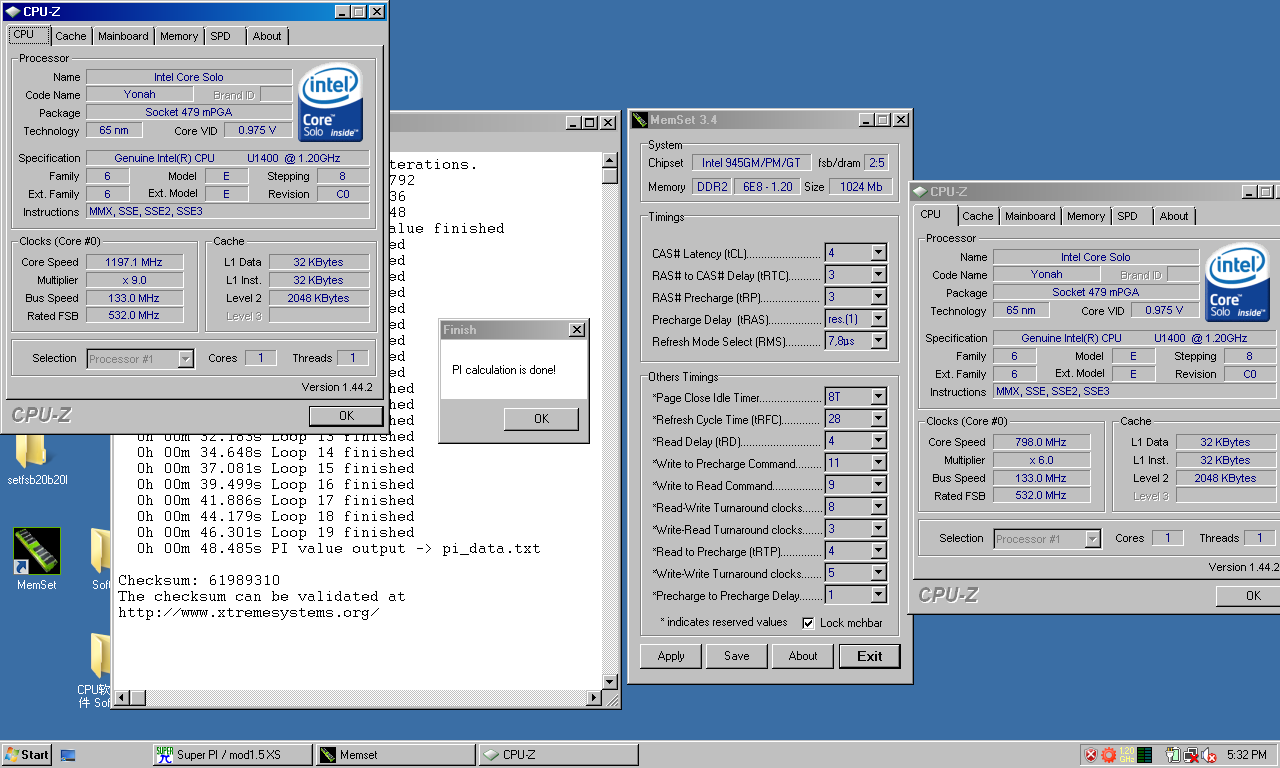
Task: Click CPU-Z taskbar button
Action: coord(557,755)
